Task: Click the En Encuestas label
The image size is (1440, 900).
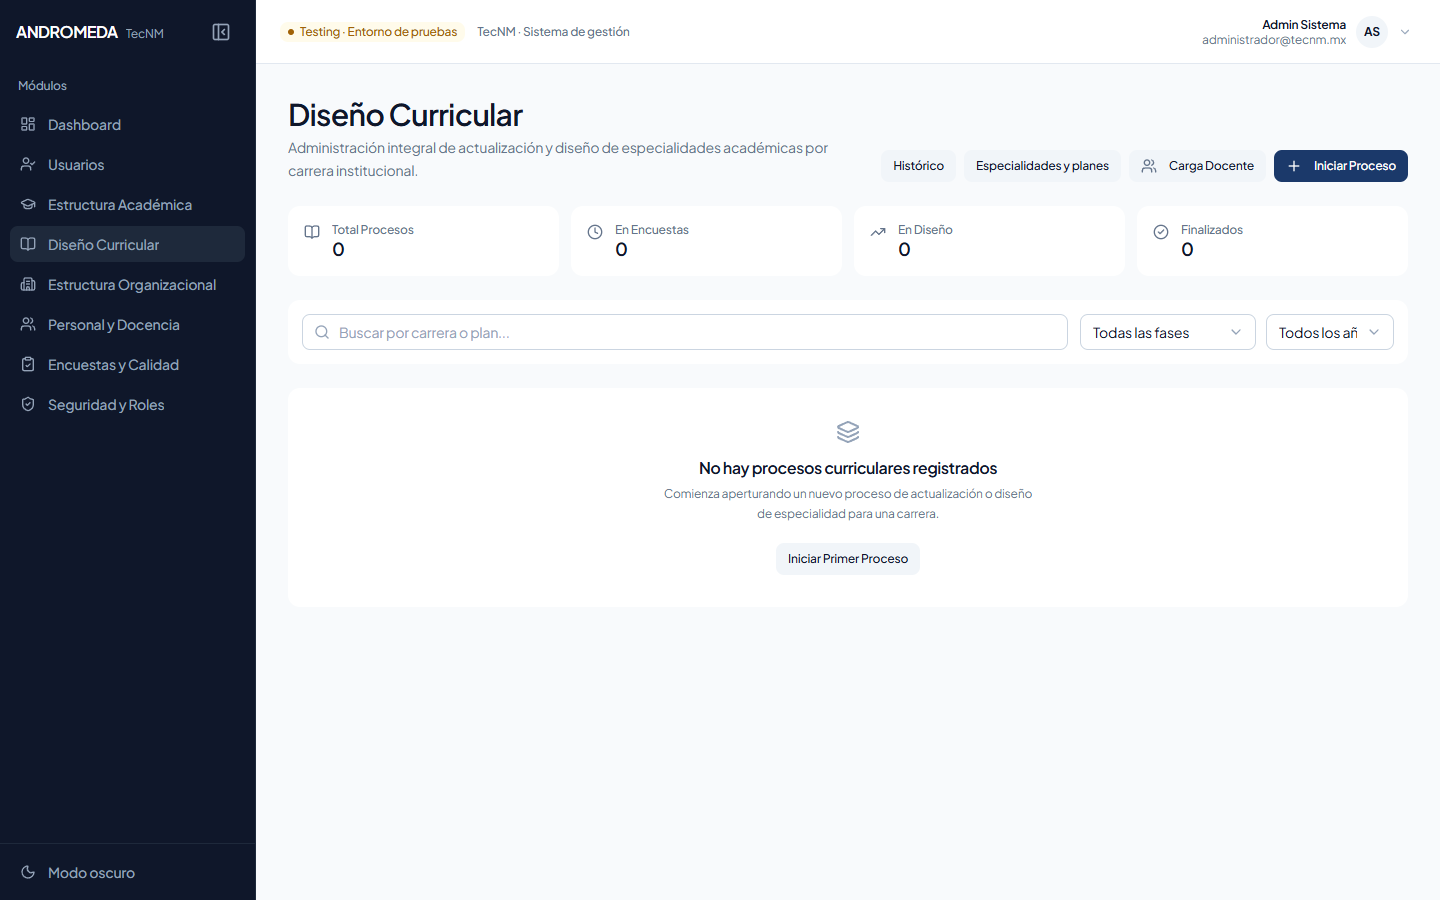Action: pyautogui.click(x=652, y=230)
